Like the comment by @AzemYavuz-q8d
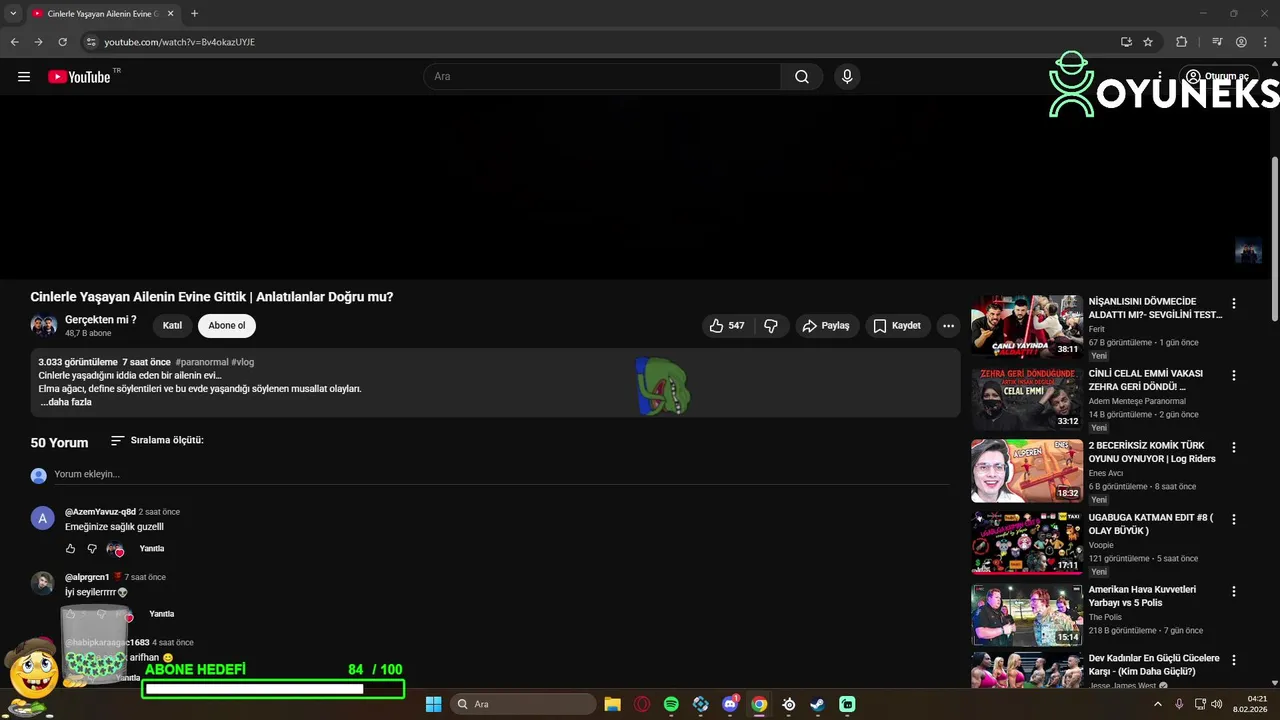Viewport: 1280px width, 720px height. [x=70, y=549]
